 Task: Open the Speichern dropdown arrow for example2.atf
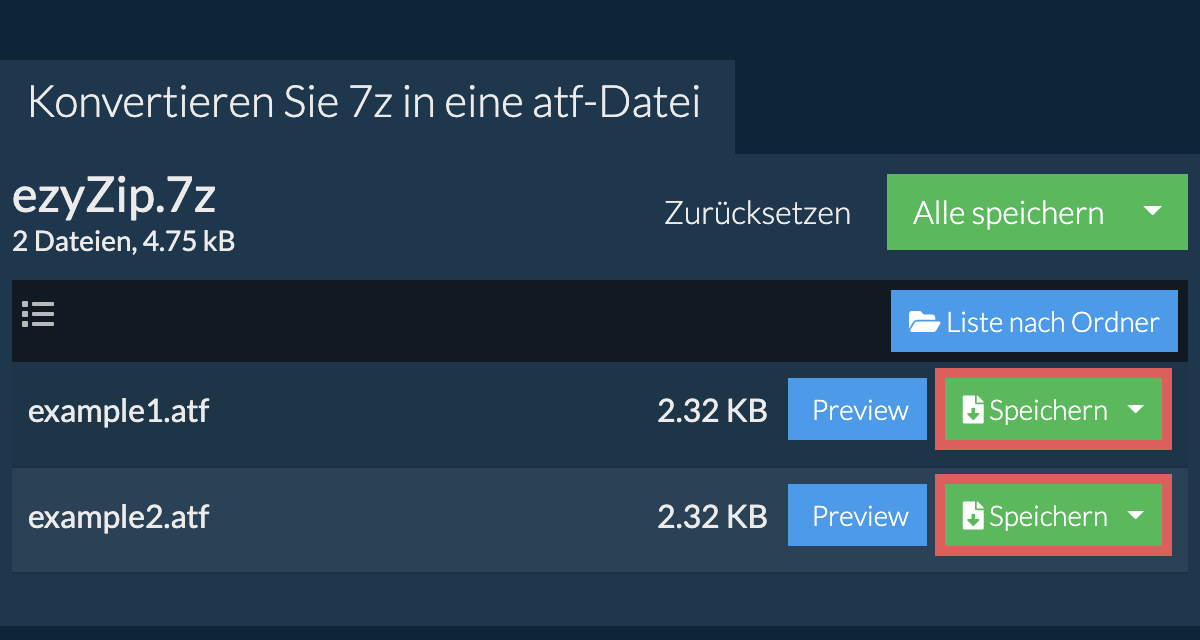1136,516
